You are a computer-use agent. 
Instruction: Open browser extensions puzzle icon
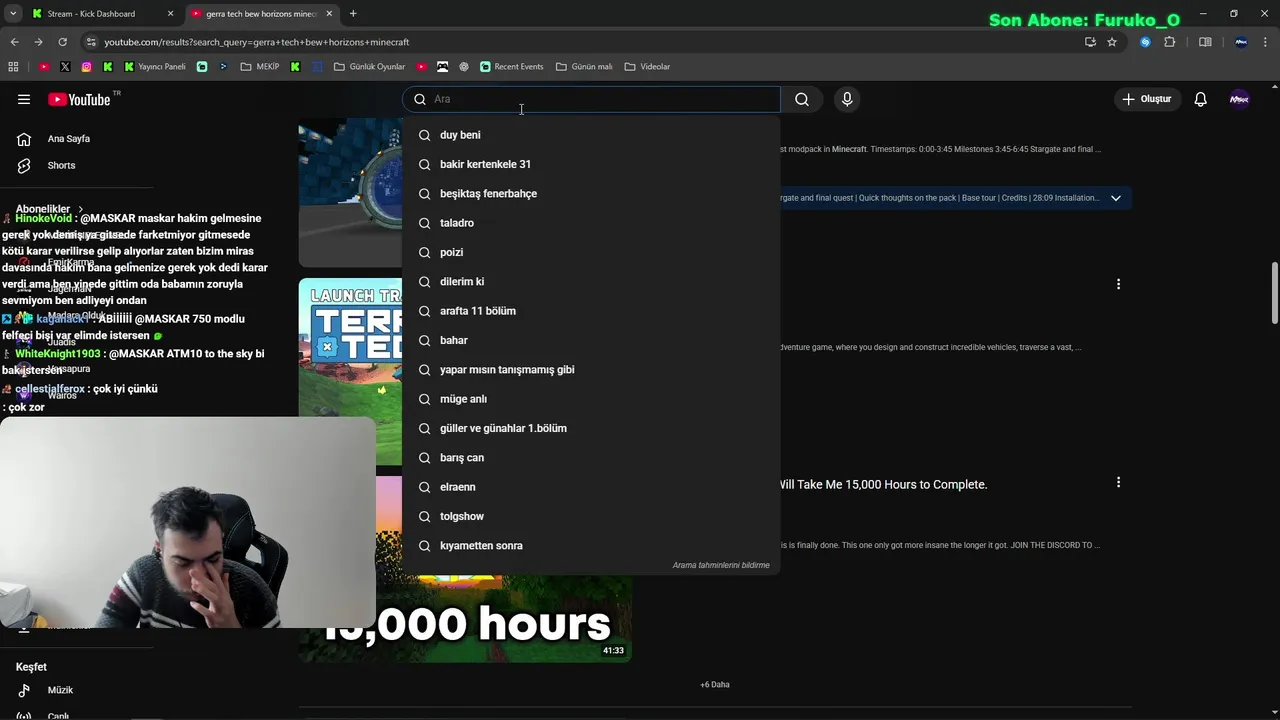(x=1169, y=42)
